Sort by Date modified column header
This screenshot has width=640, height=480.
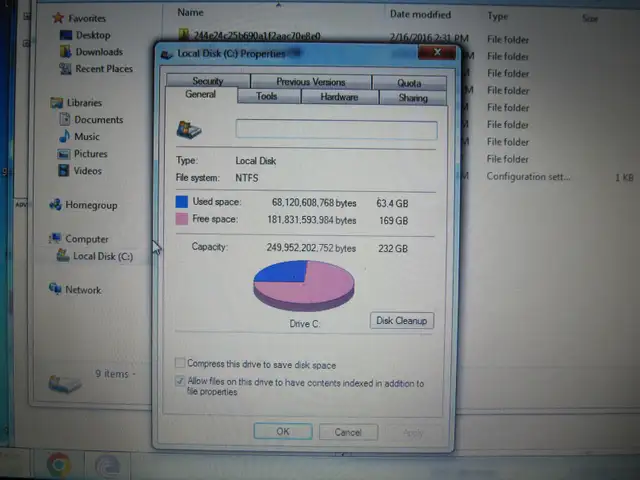420,14
